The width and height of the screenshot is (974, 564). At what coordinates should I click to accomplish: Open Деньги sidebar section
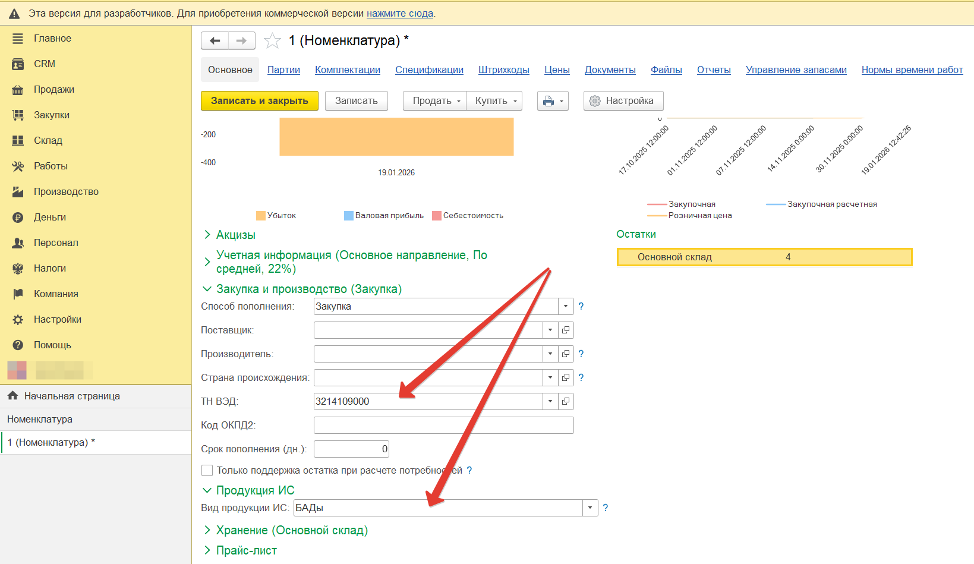tap(49, 217)
